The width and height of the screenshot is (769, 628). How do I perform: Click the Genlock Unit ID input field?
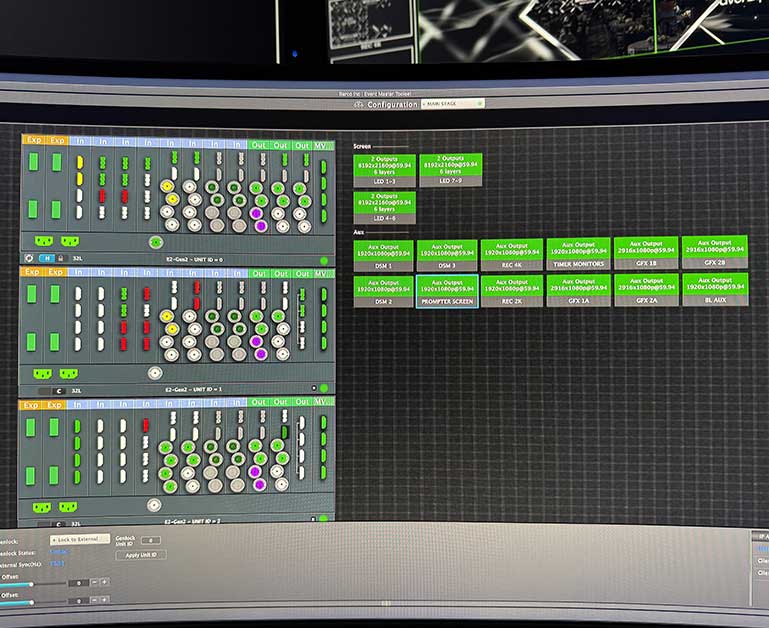[x=151, y=540]
